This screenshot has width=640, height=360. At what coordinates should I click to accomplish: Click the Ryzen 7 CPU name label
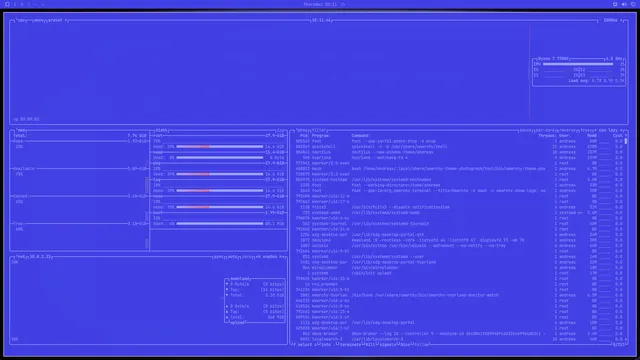553,59
